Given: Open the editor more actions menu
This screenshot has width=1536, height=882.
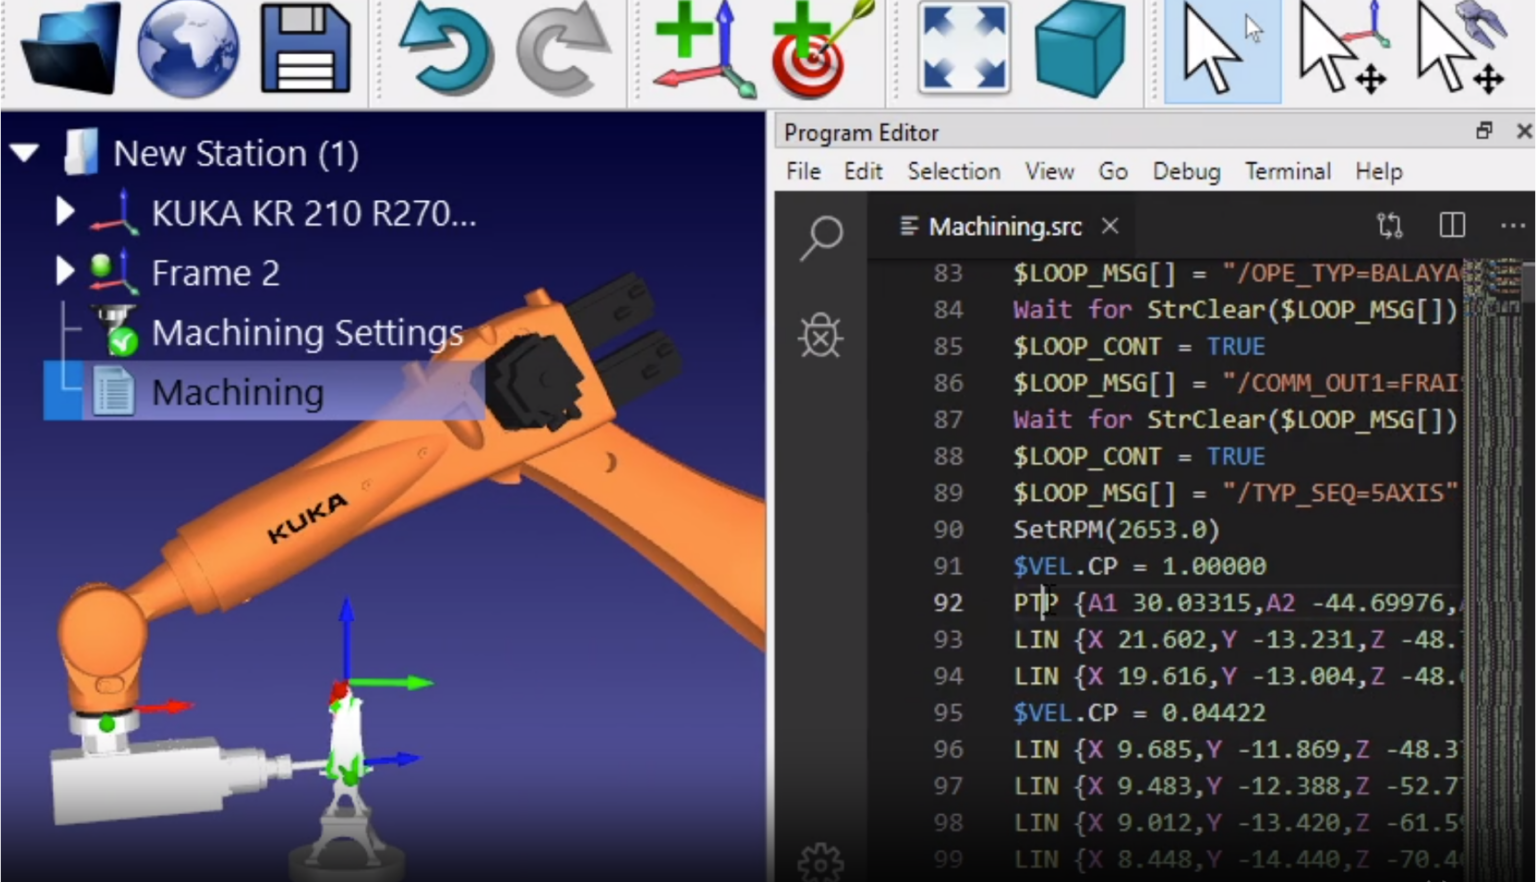Looking at the screenshot, I should [x=1512, y=226].
